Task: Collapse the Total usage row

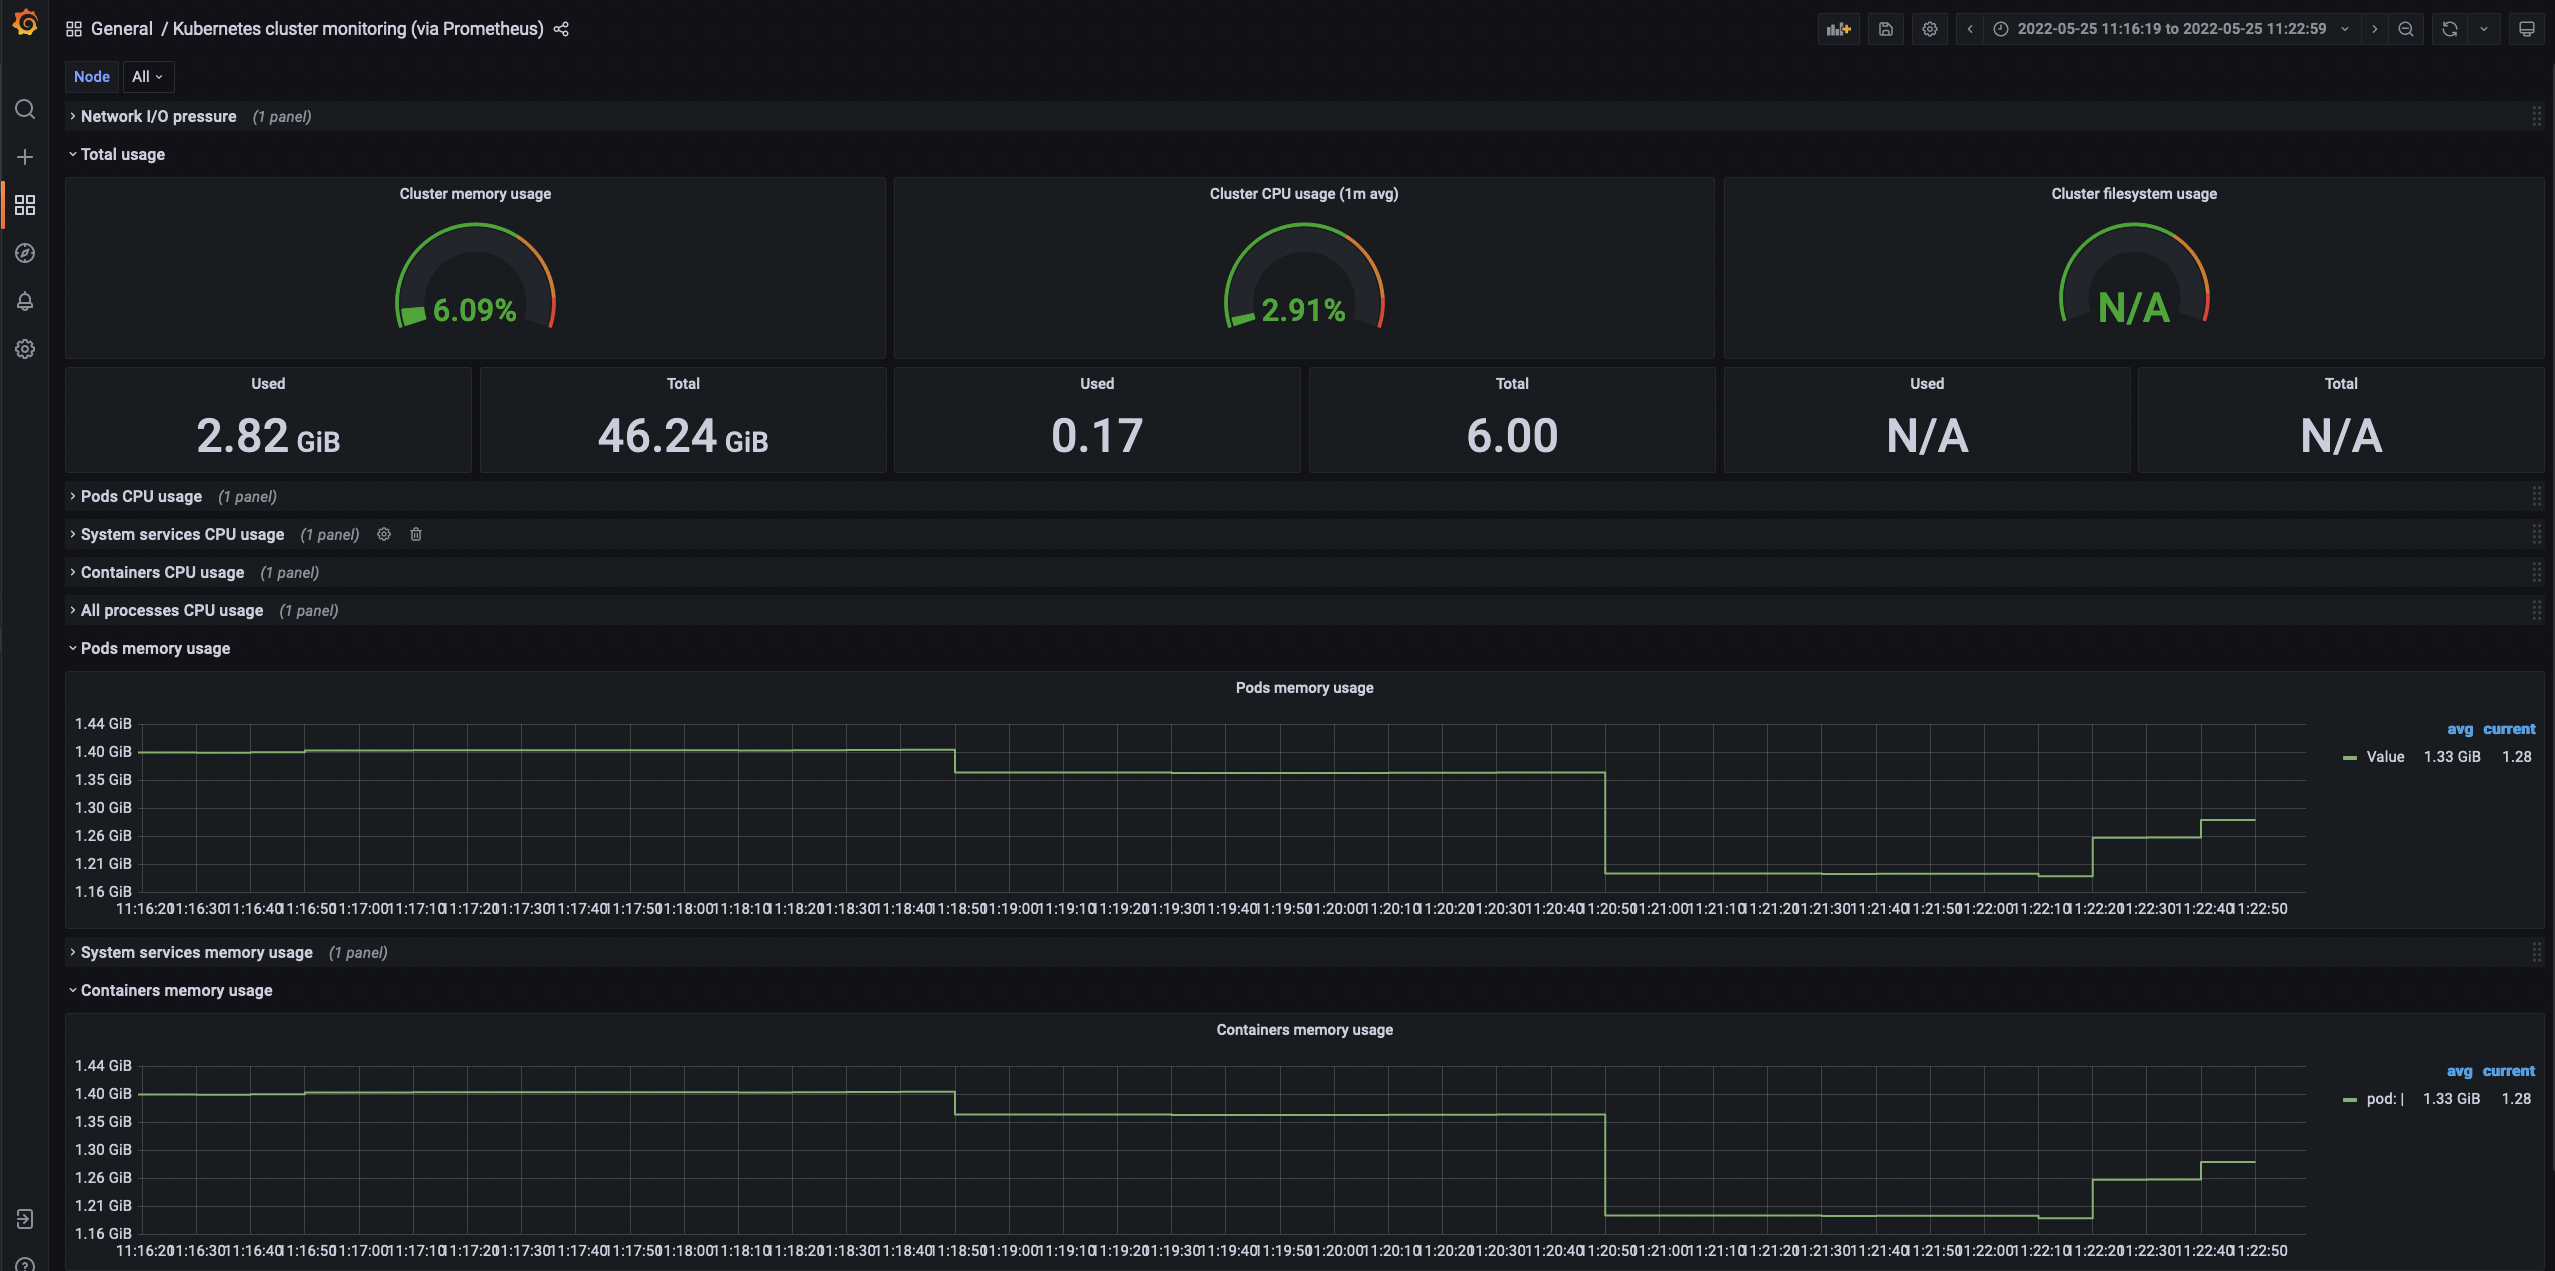Action: (x=122, y=154)
